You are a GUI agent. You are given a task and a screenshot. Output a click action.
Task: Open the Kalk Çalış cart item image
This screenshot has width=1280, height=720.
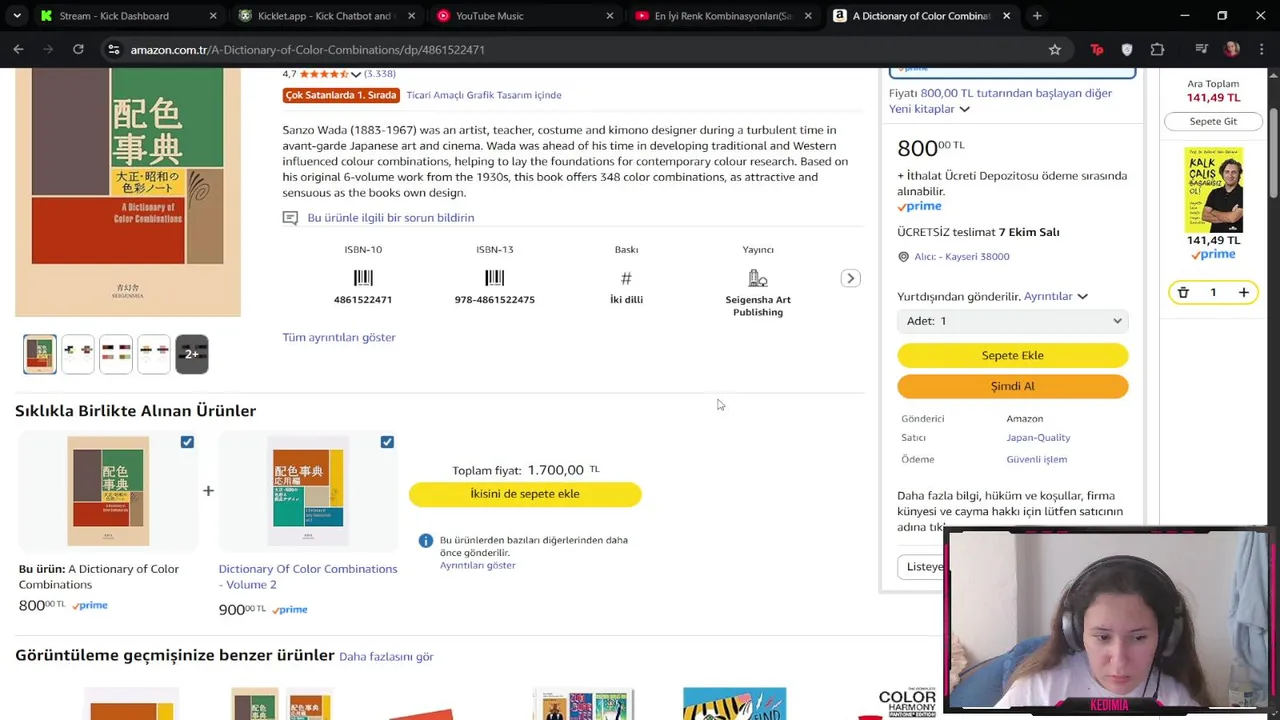(1213, 190)
